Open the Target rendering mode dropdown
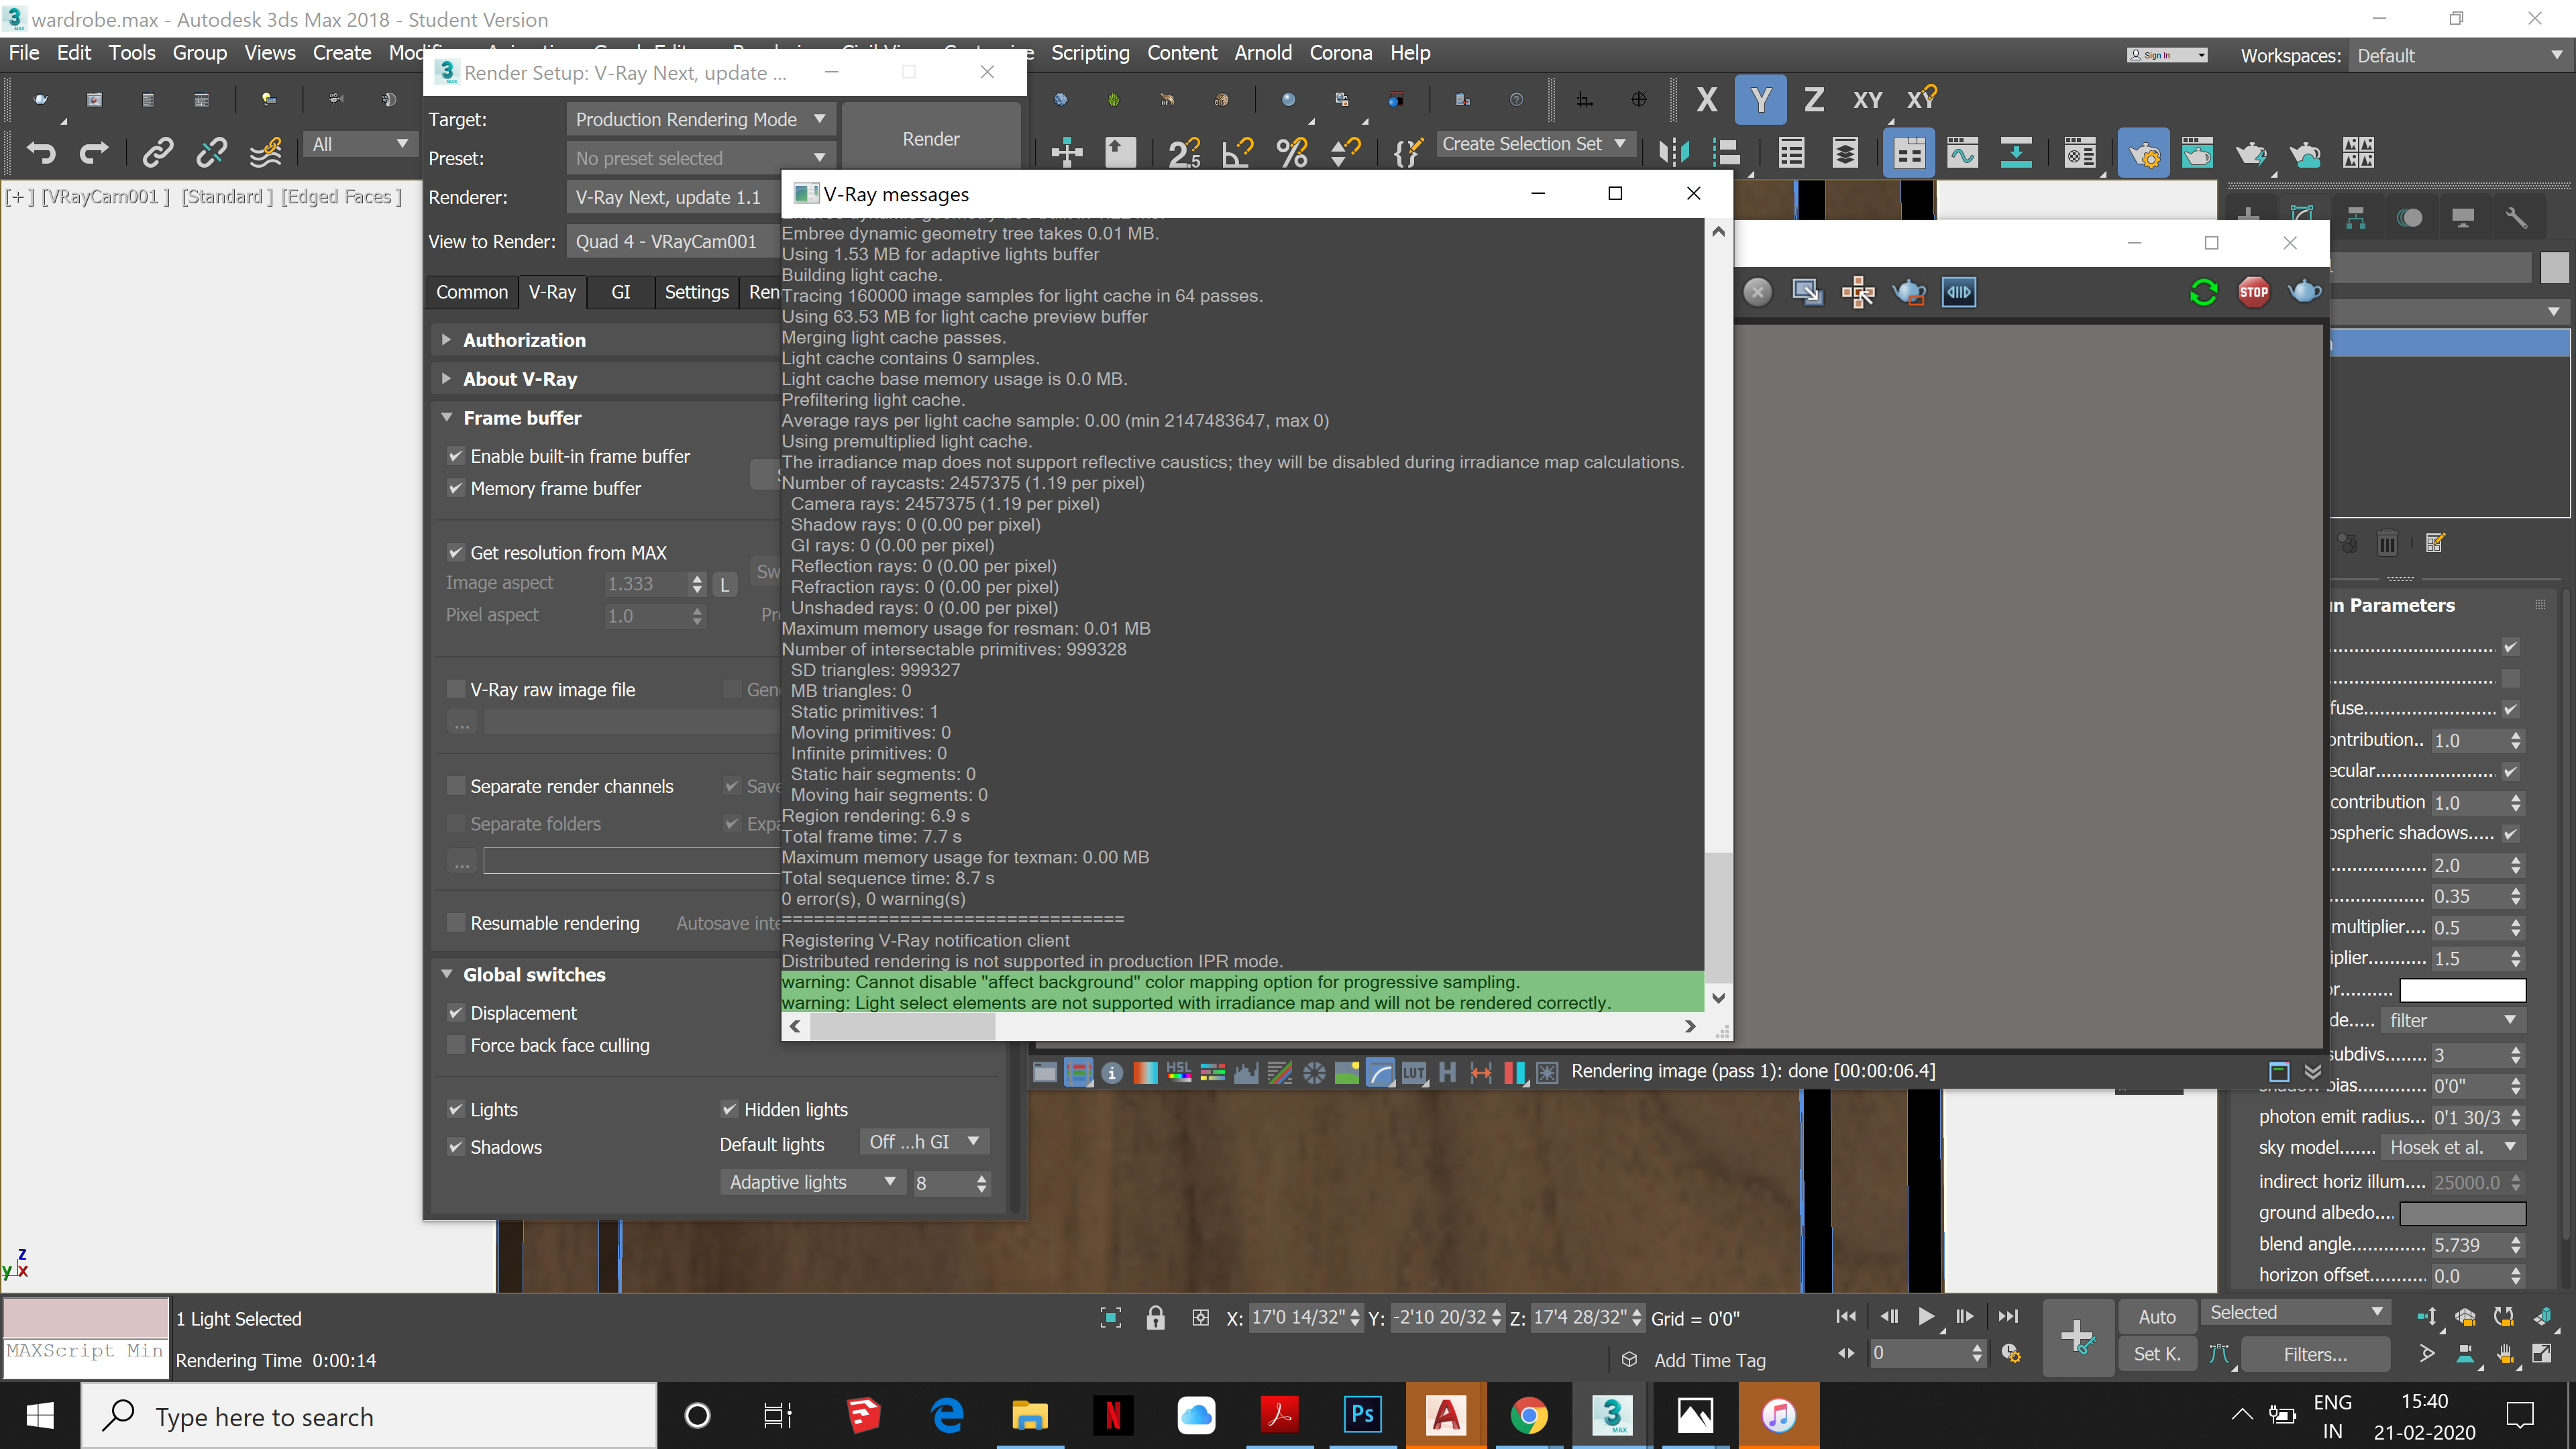 (700, 119)
